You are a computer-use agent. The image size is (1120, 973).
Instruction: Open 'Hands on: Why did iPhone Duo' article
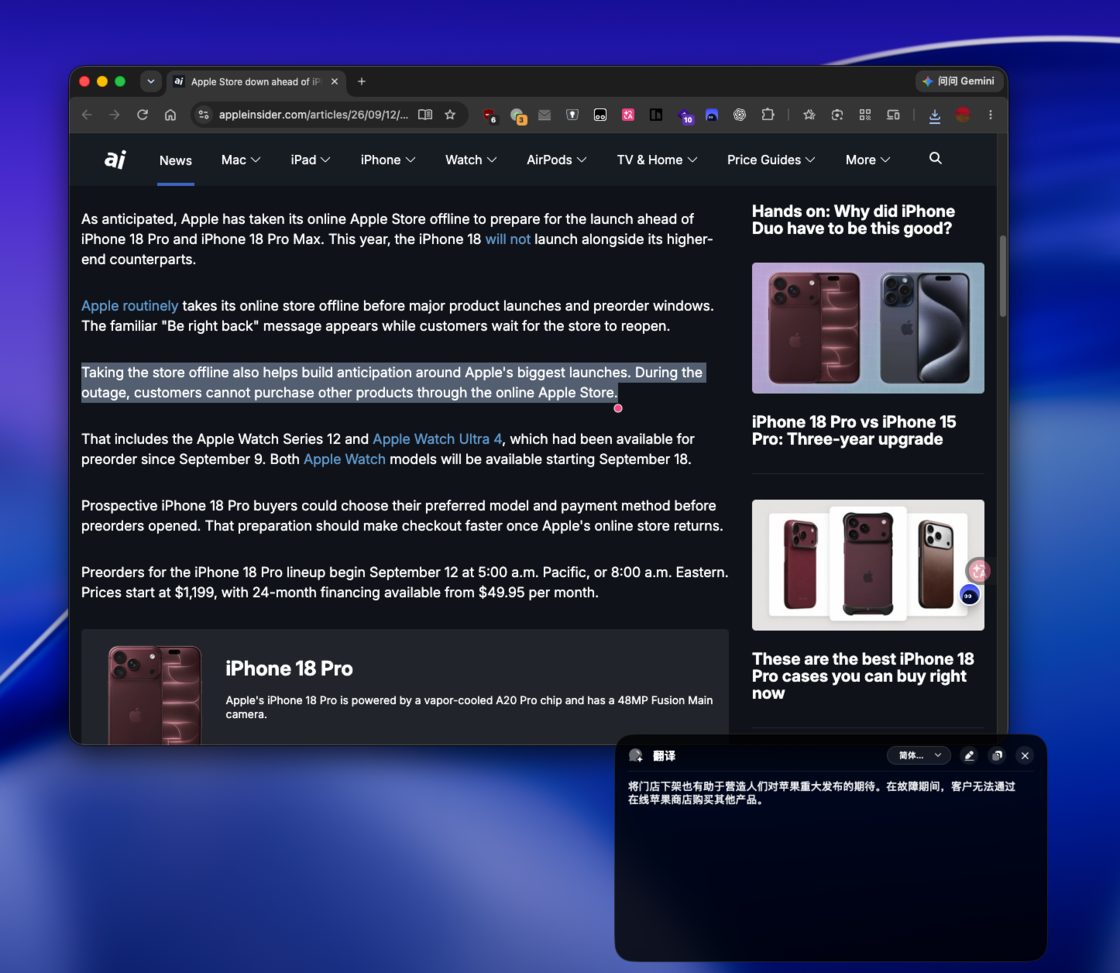tap(853, 220)
